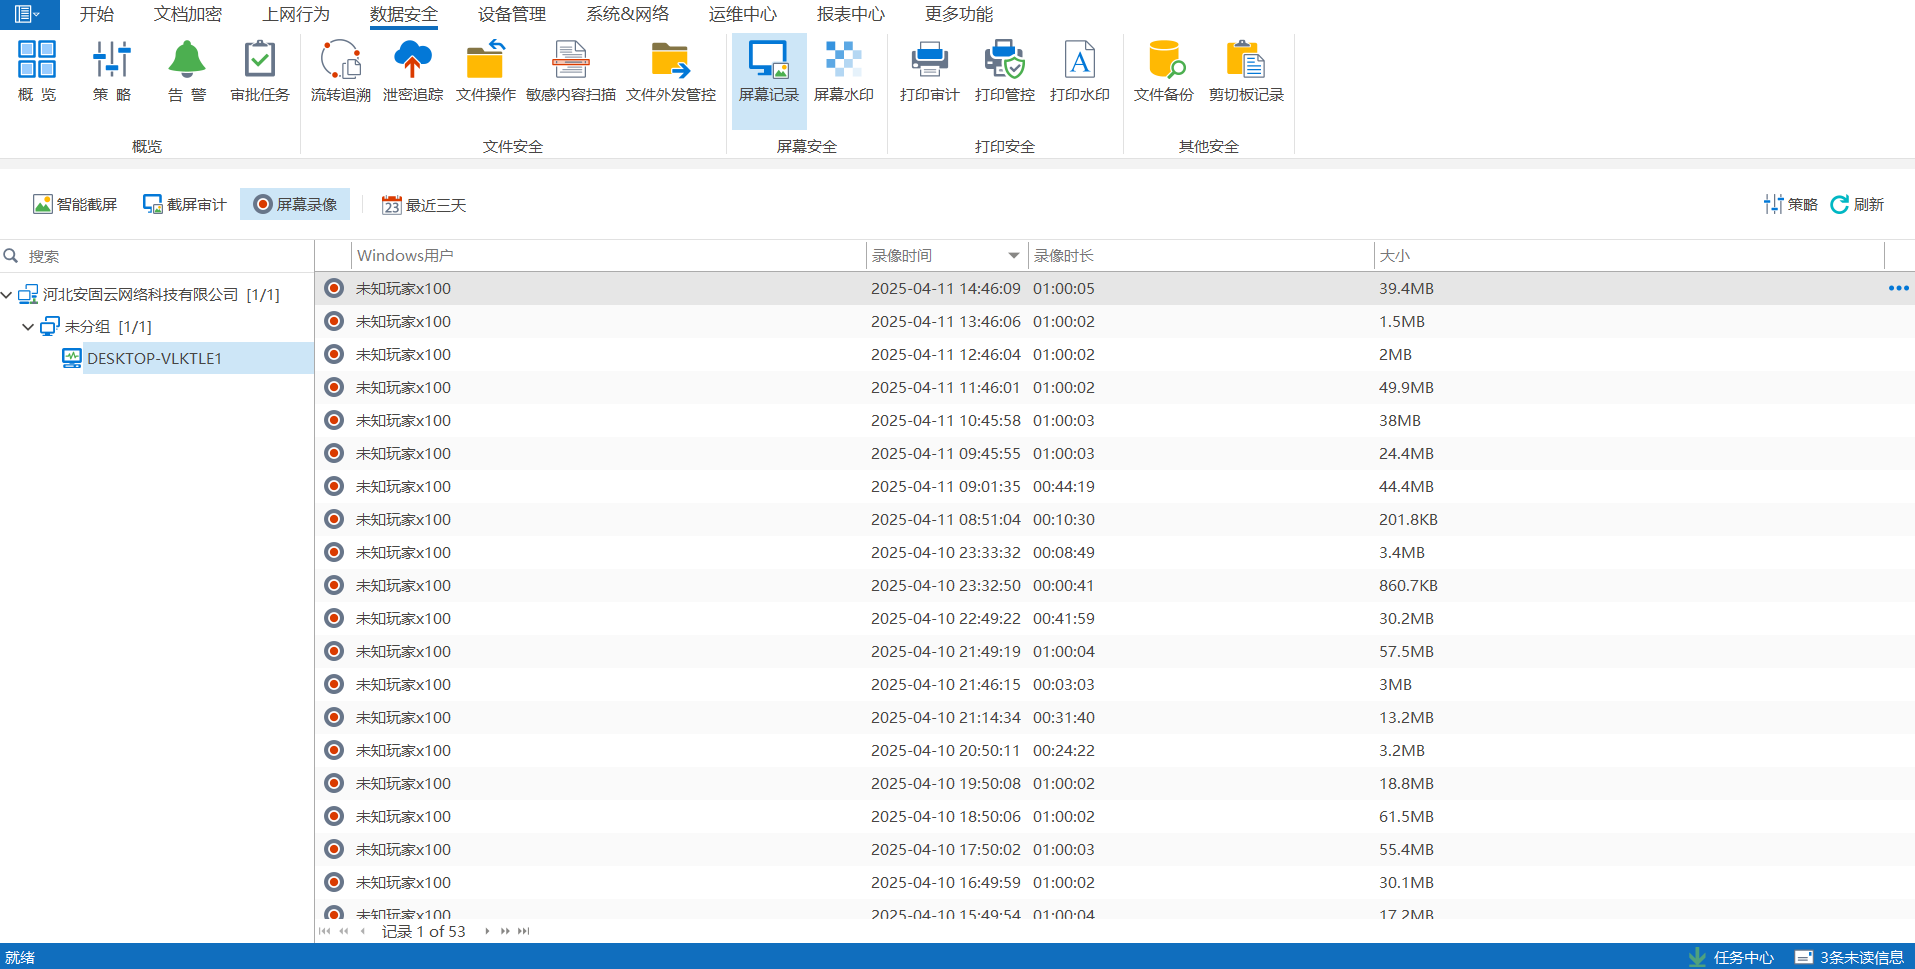Open 打印水印 print watermark
The width and height of the screenshot is (1915, 969).
coord(1080,71)
